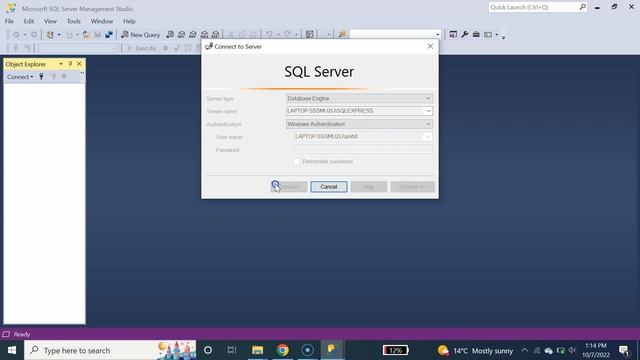Screen dimensions: 640x360
Task: Click the Open File folder icon in toolbar
Action: [x=86, y=35]
